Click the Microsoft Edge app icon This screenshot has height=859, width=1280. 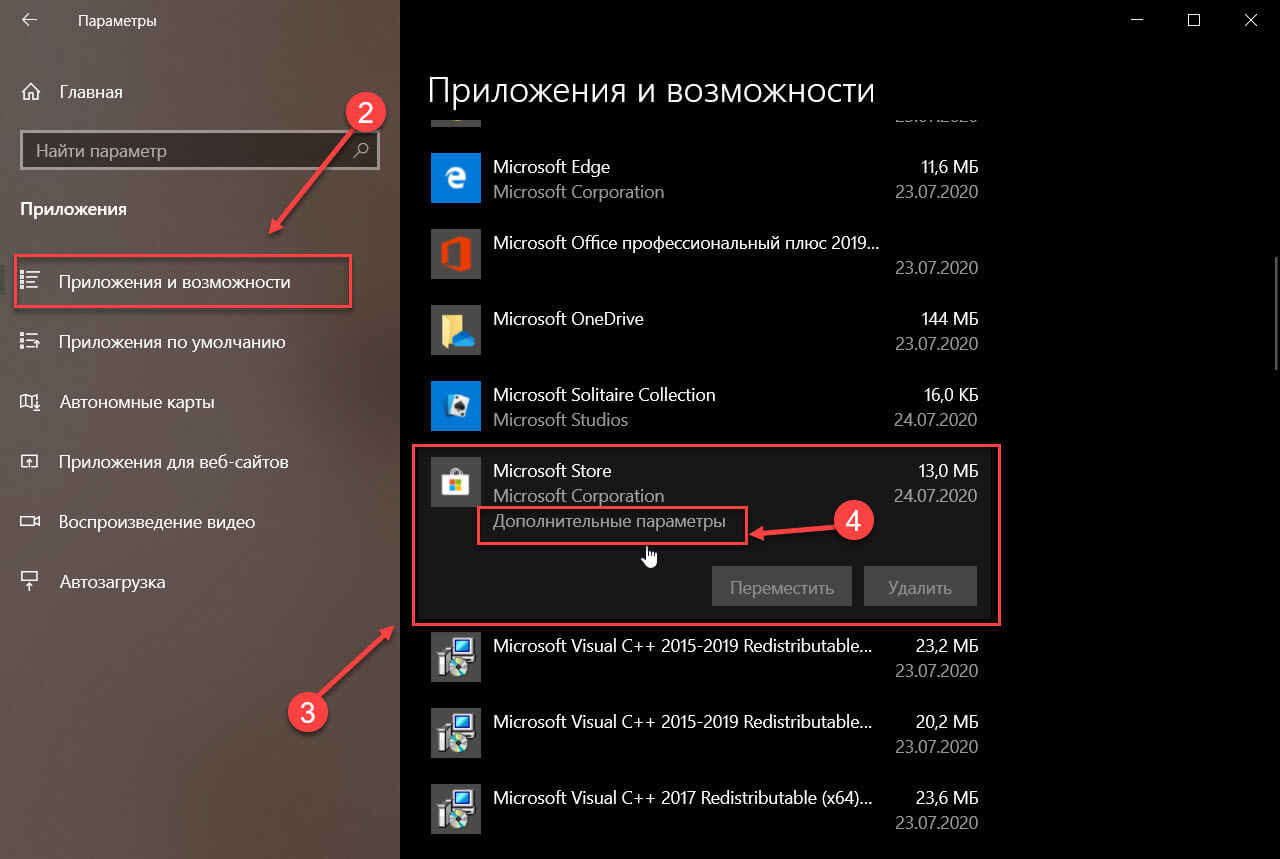point(455,178)
